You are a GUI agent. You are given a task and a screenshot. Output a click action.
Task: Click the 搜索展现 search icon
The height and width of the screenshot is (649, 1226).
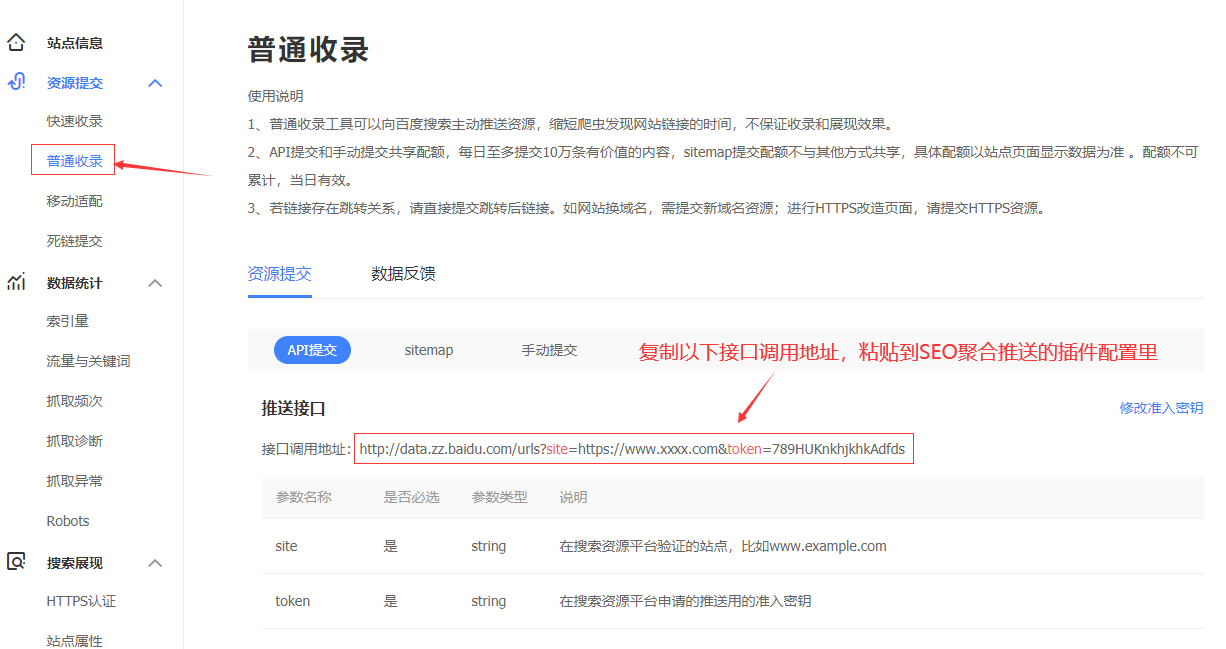[x=16, y=562]
